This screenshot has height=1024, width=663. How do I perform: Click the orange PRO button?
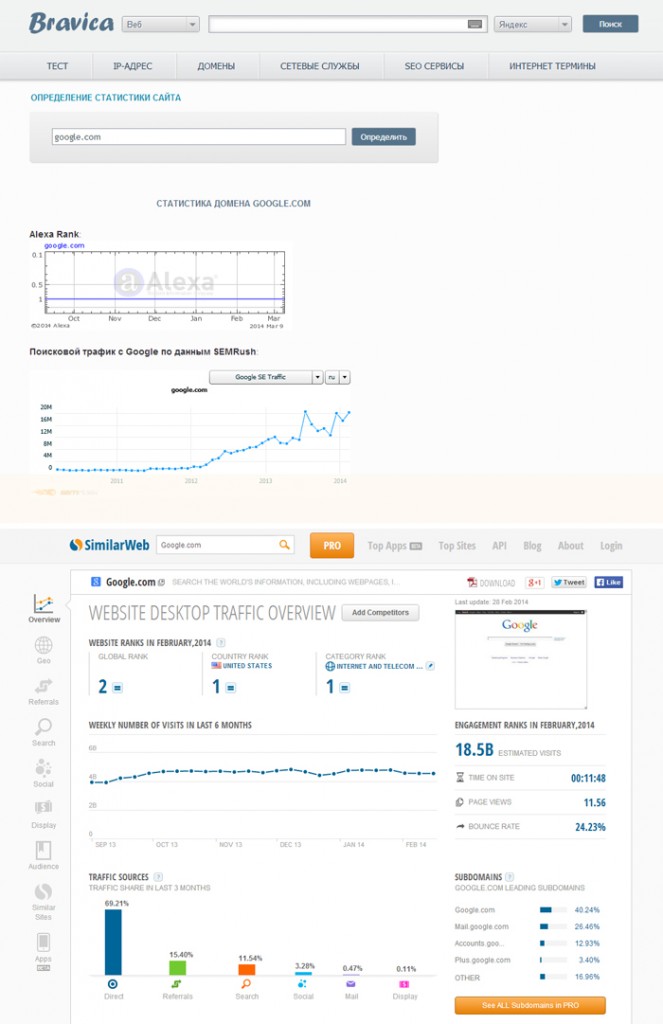click(332, 545)
